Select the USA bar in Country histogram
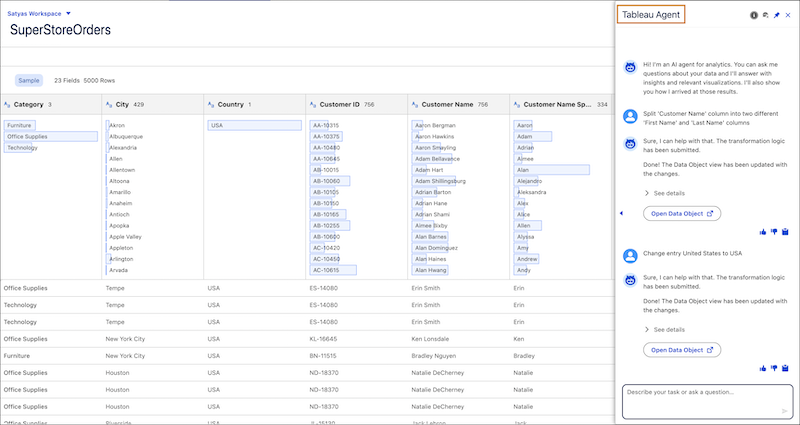 pos(255,126)
